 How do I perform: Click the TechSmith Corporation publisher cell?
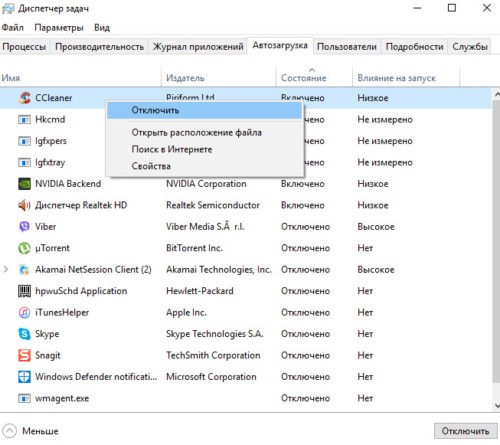click(x=213, y=355)
